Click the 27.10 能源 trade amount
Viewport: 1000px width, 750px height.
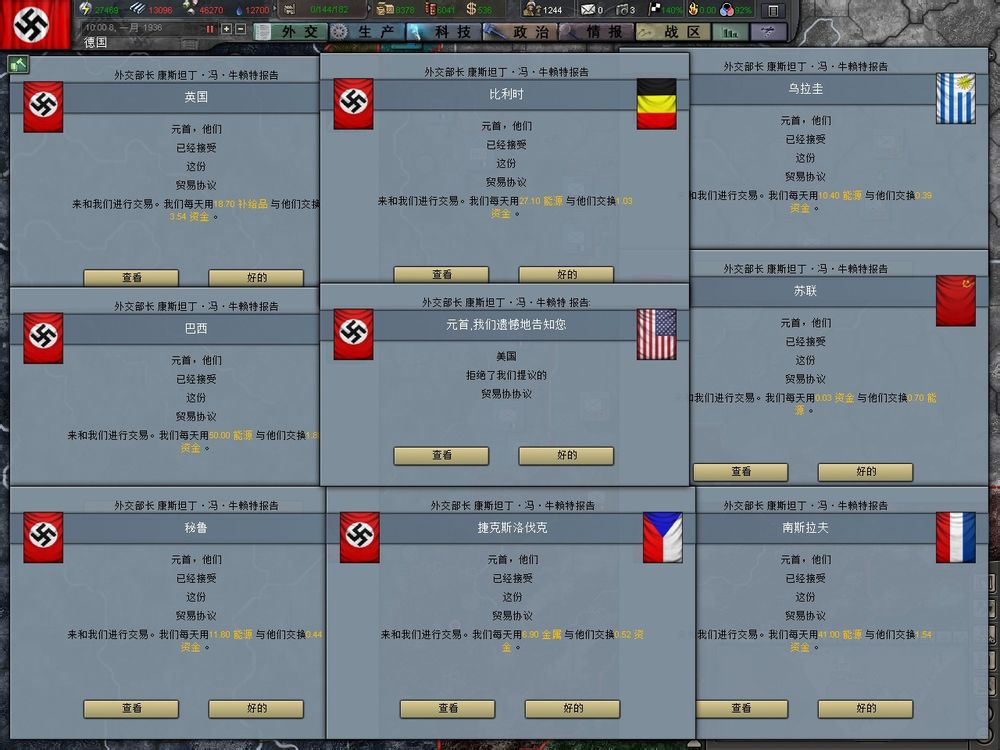point(541,201)
